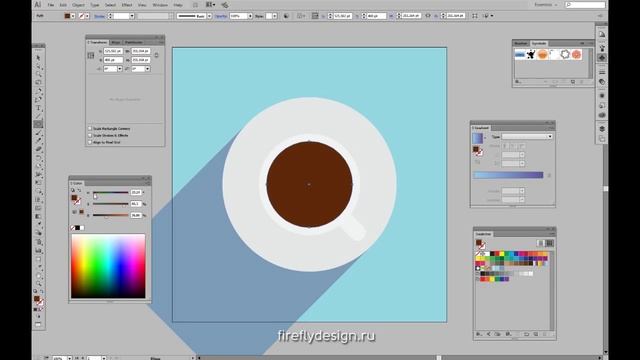Open the Artboards icon below Layers in dock

pyautogui.click(x=602, y=139)
